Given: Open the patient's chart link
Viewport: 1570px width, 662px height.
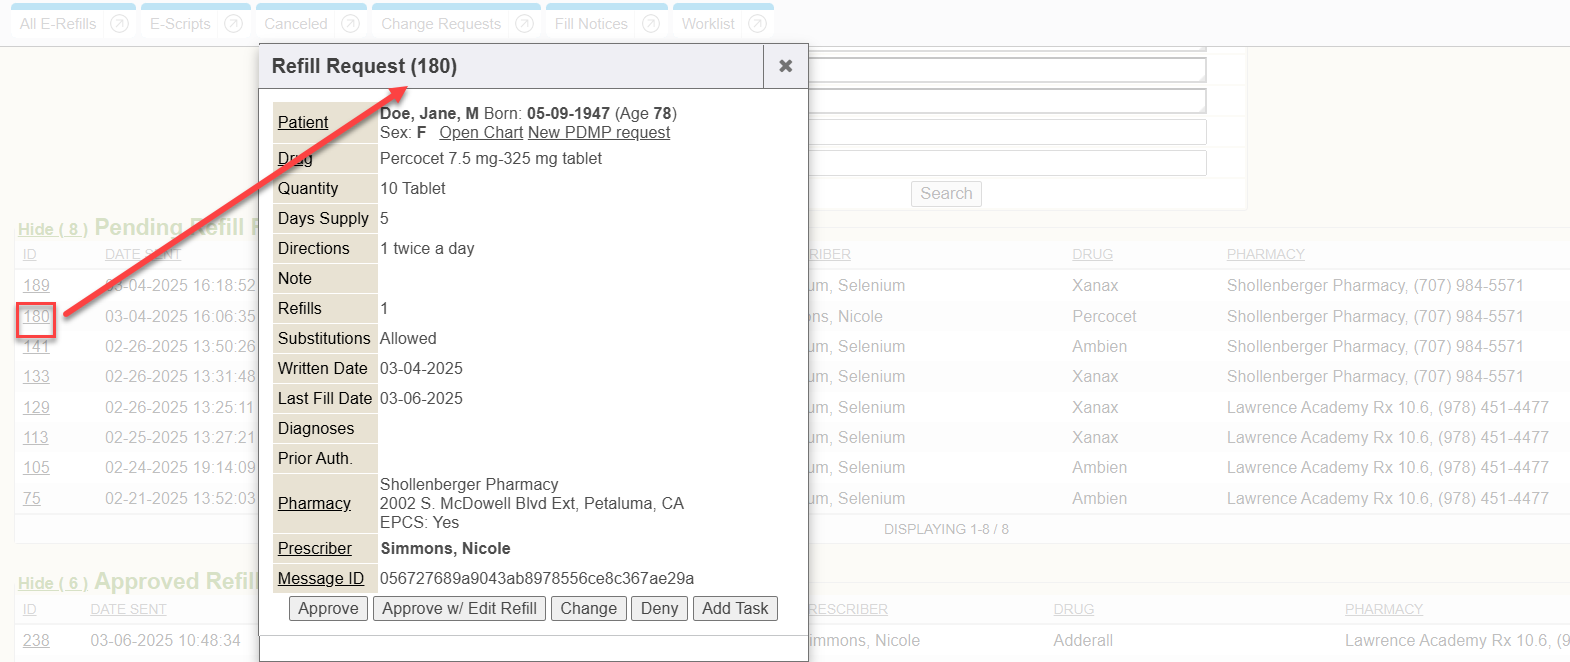Looking at the screenshot, I should (481, 133).
